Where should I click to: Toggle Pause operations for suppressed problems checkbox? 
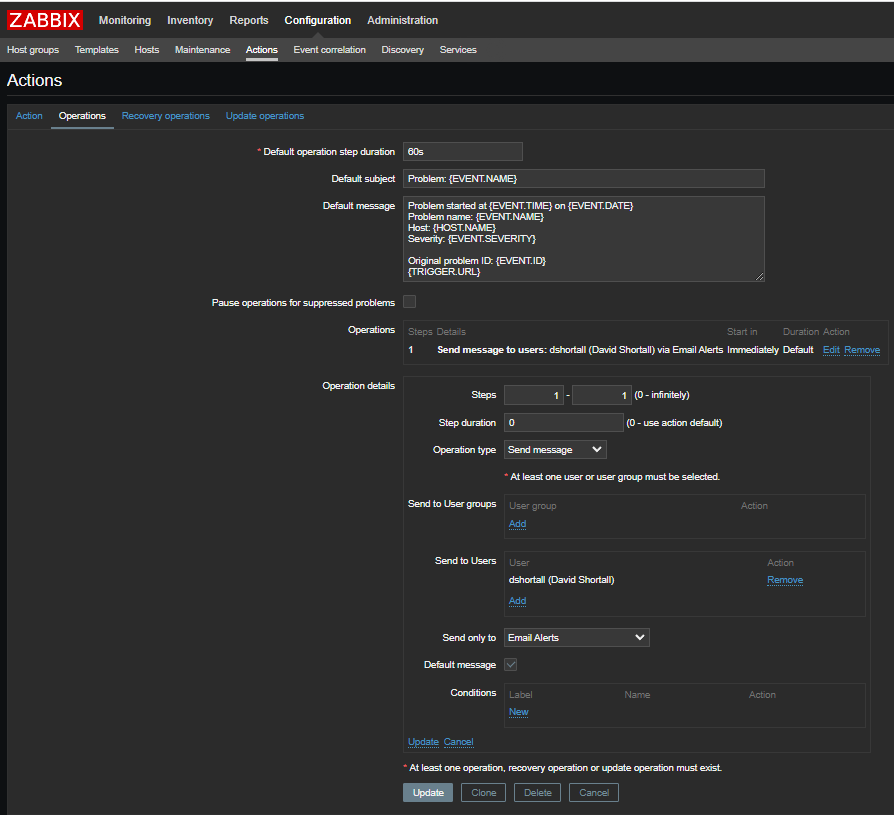409,302
